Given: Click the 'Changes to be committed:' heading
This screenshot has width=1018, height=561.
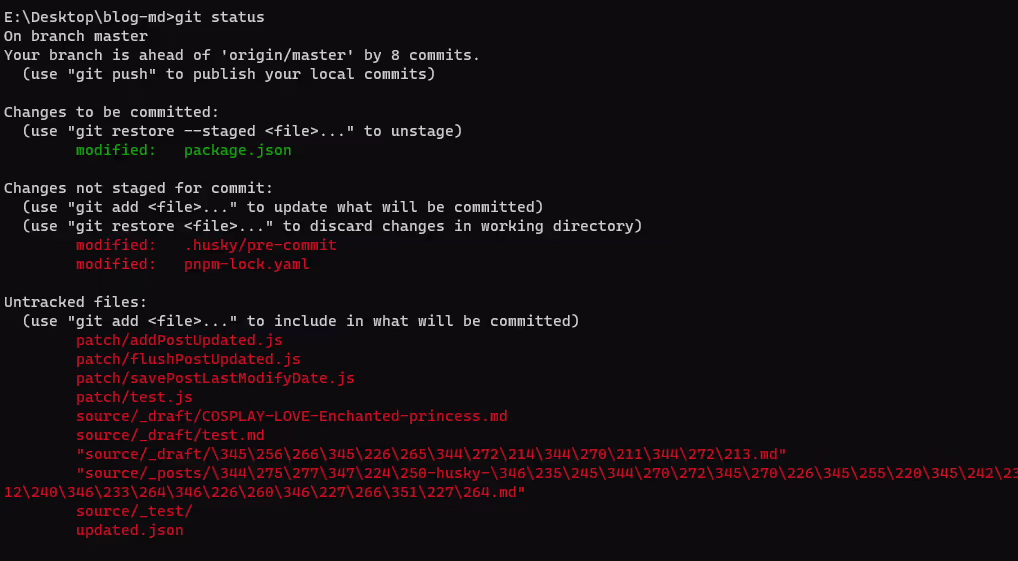Looking at the screenshot, I should [x=112, y=112].
